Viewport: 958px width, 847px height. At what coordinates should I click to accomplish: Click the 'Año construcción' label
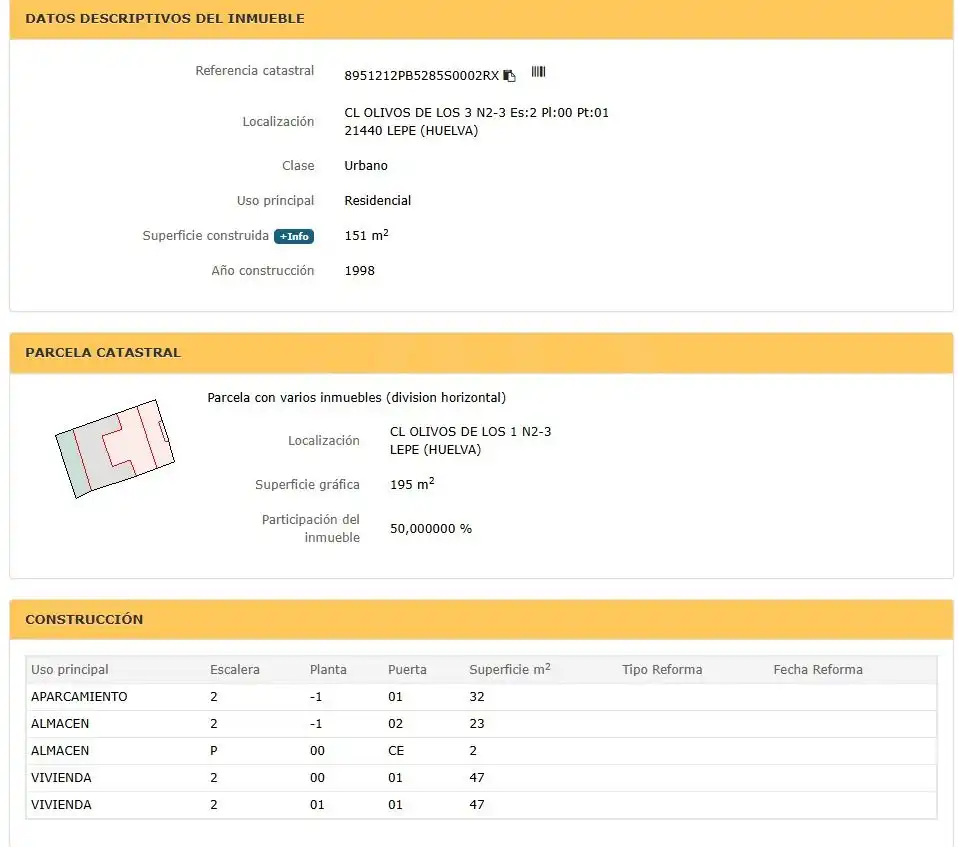263,271
